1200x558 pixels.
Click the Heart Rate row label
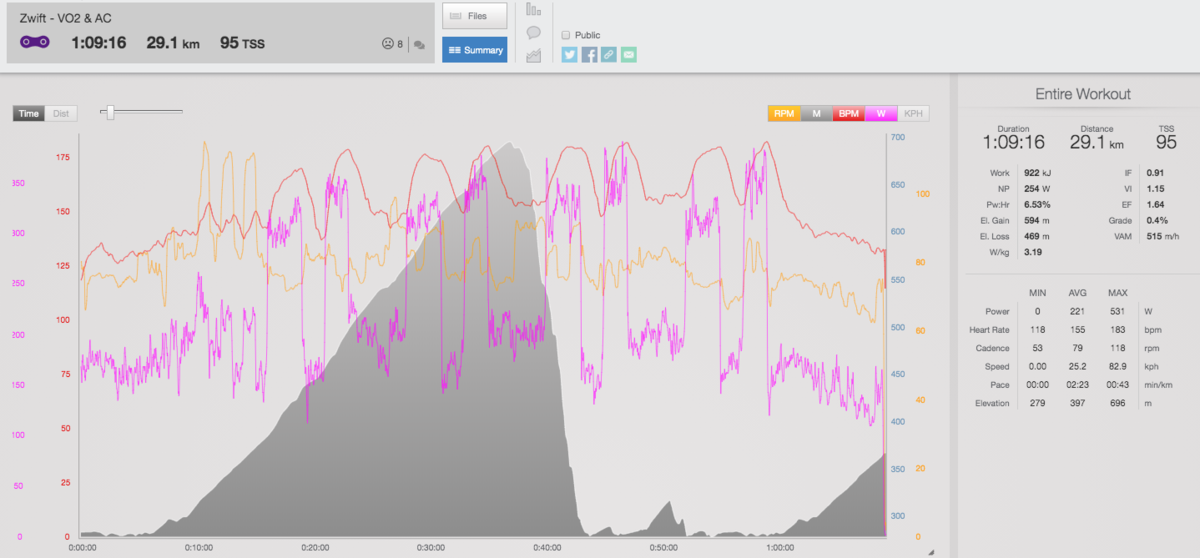[x=989, y=330]
